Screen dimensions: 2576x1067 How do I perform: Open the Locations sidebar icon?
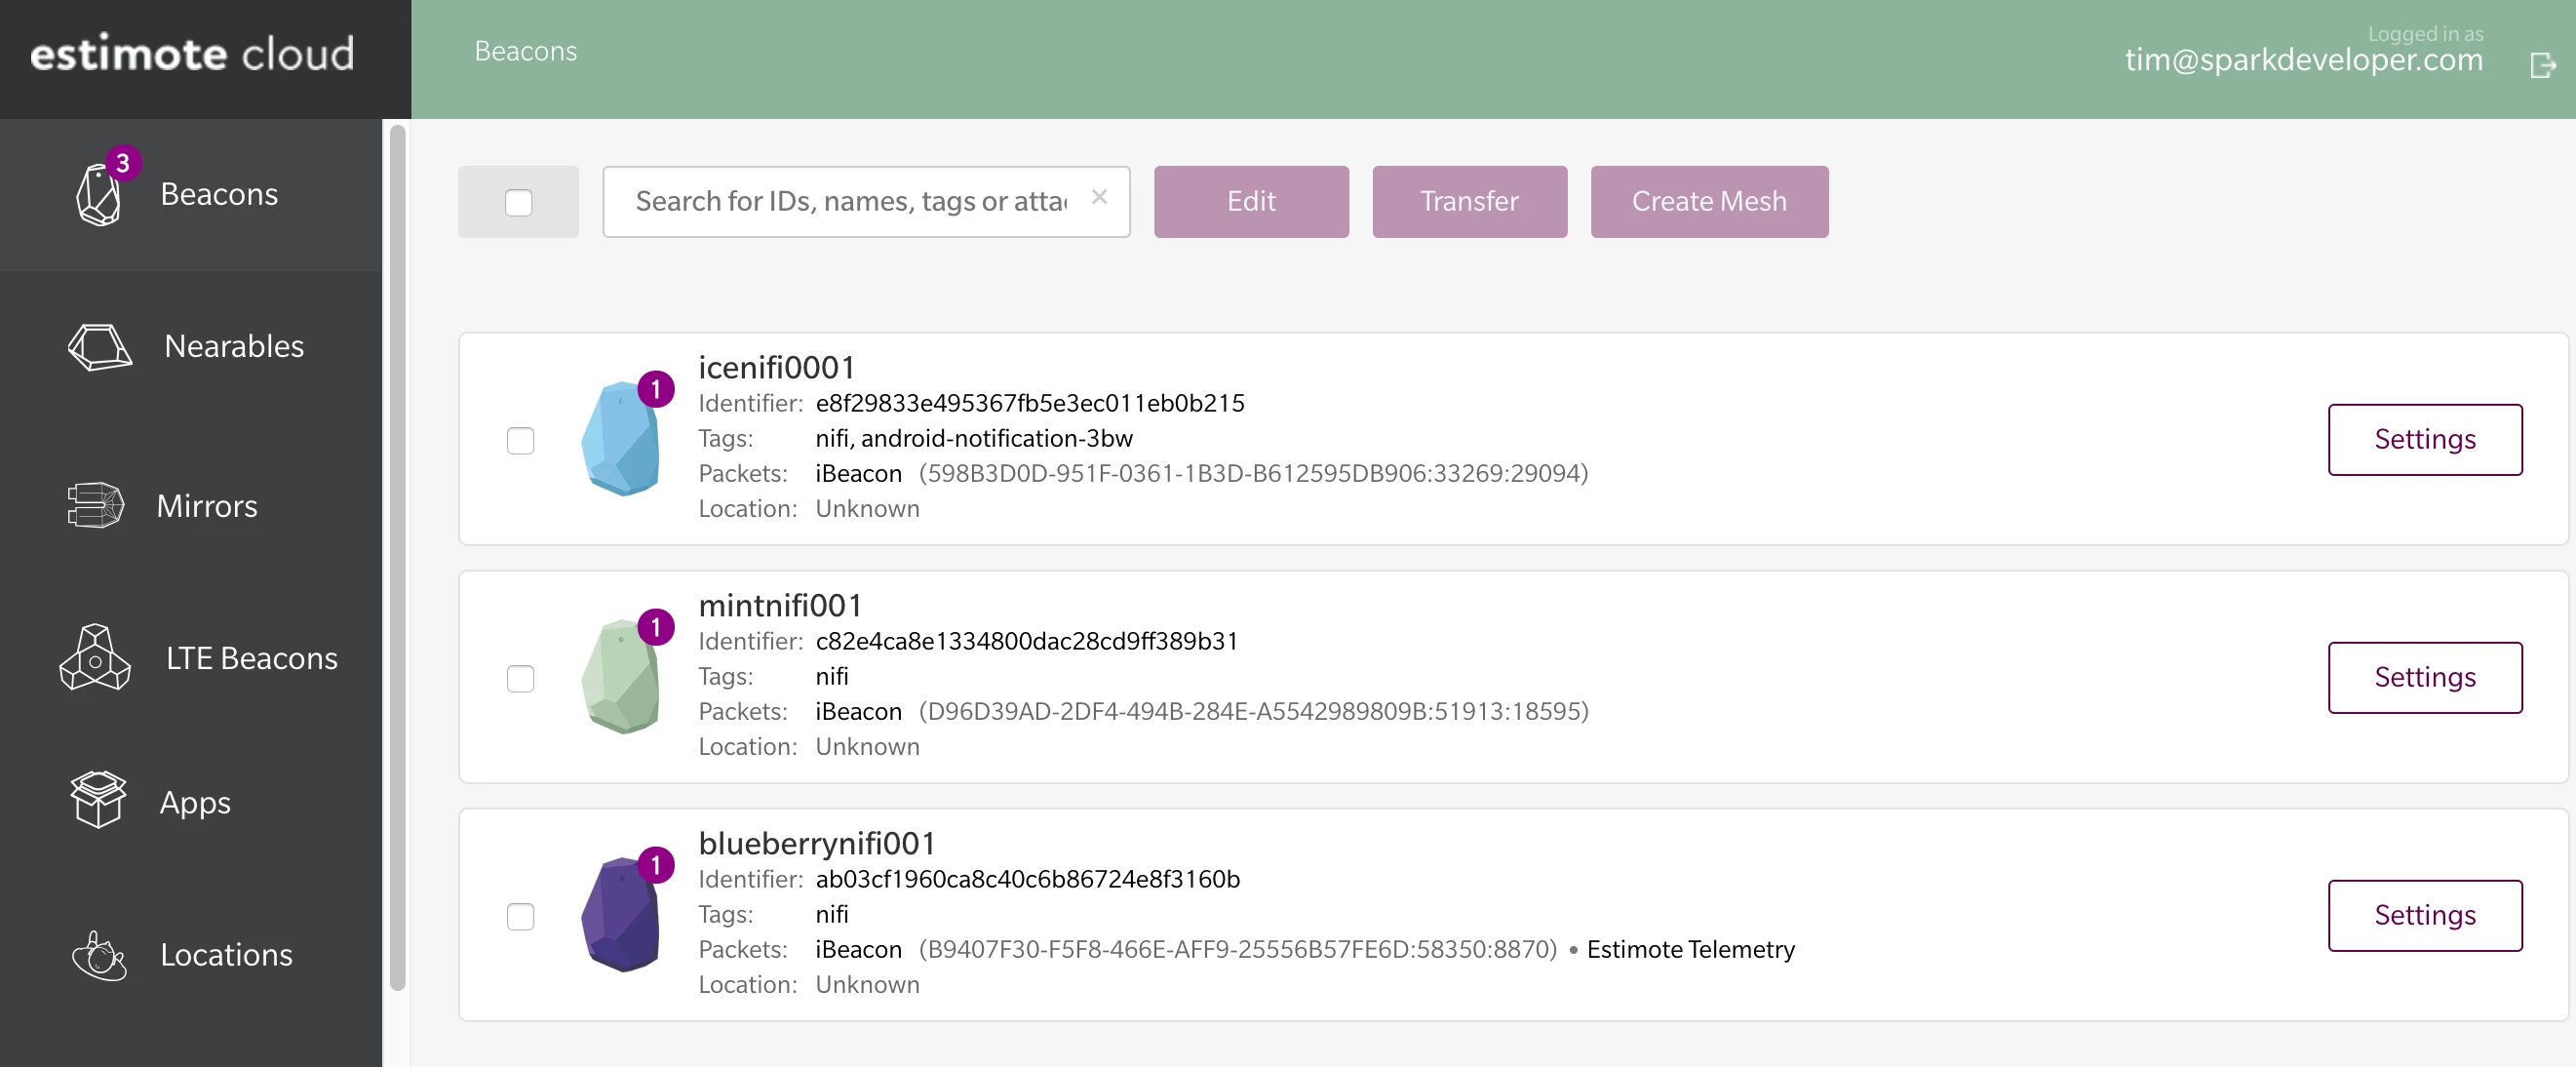[99, 955]
